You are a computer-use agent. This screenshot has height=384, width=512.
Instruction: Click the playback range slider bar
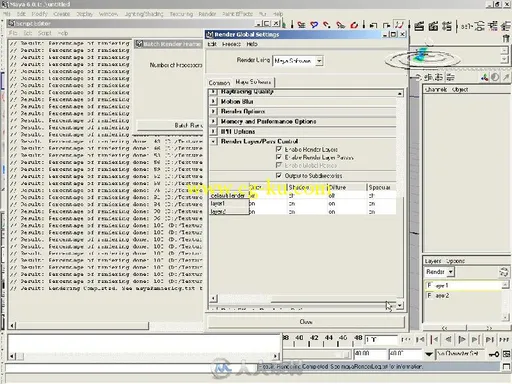click(x=317, y=354)
